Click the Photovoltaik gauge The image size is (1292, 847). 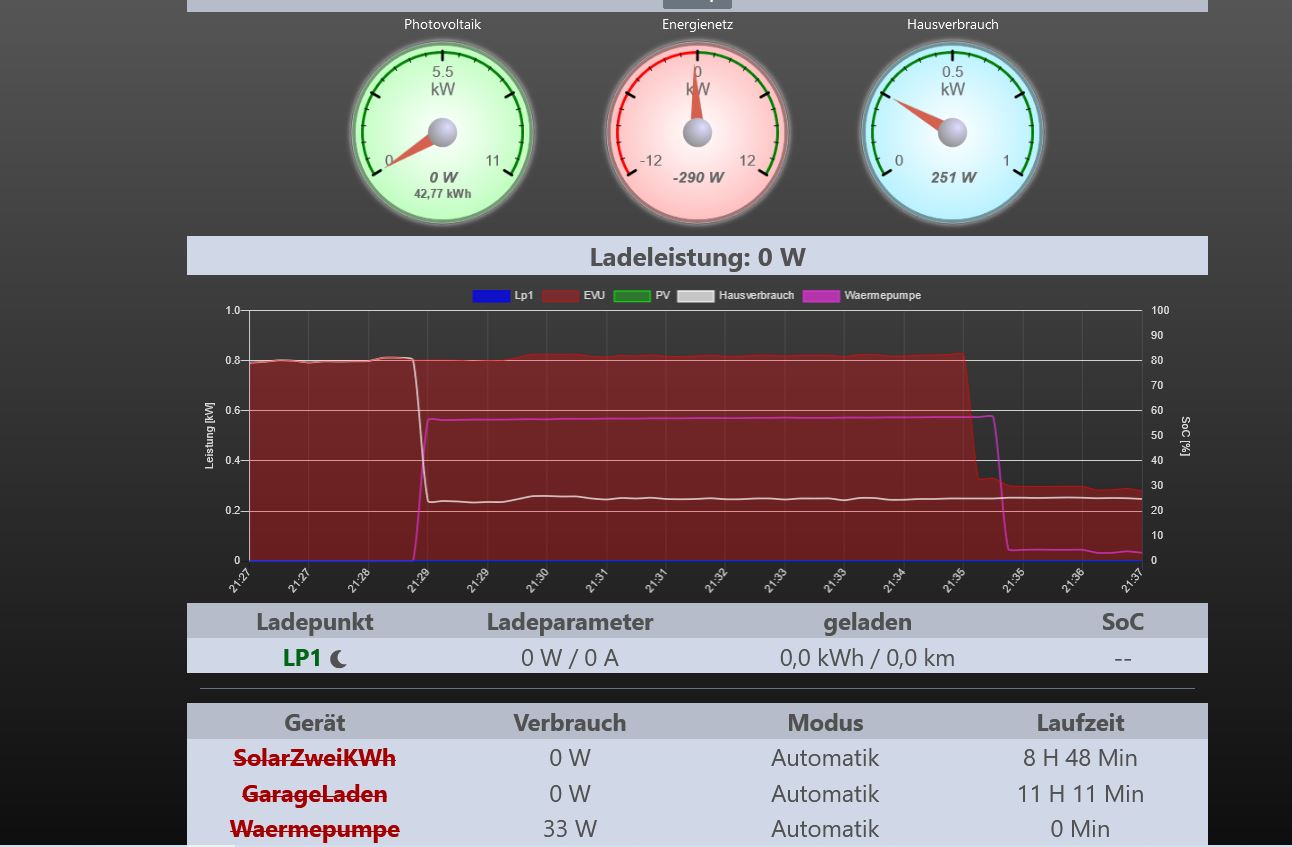pyautogui.click(x=442, y=132)
